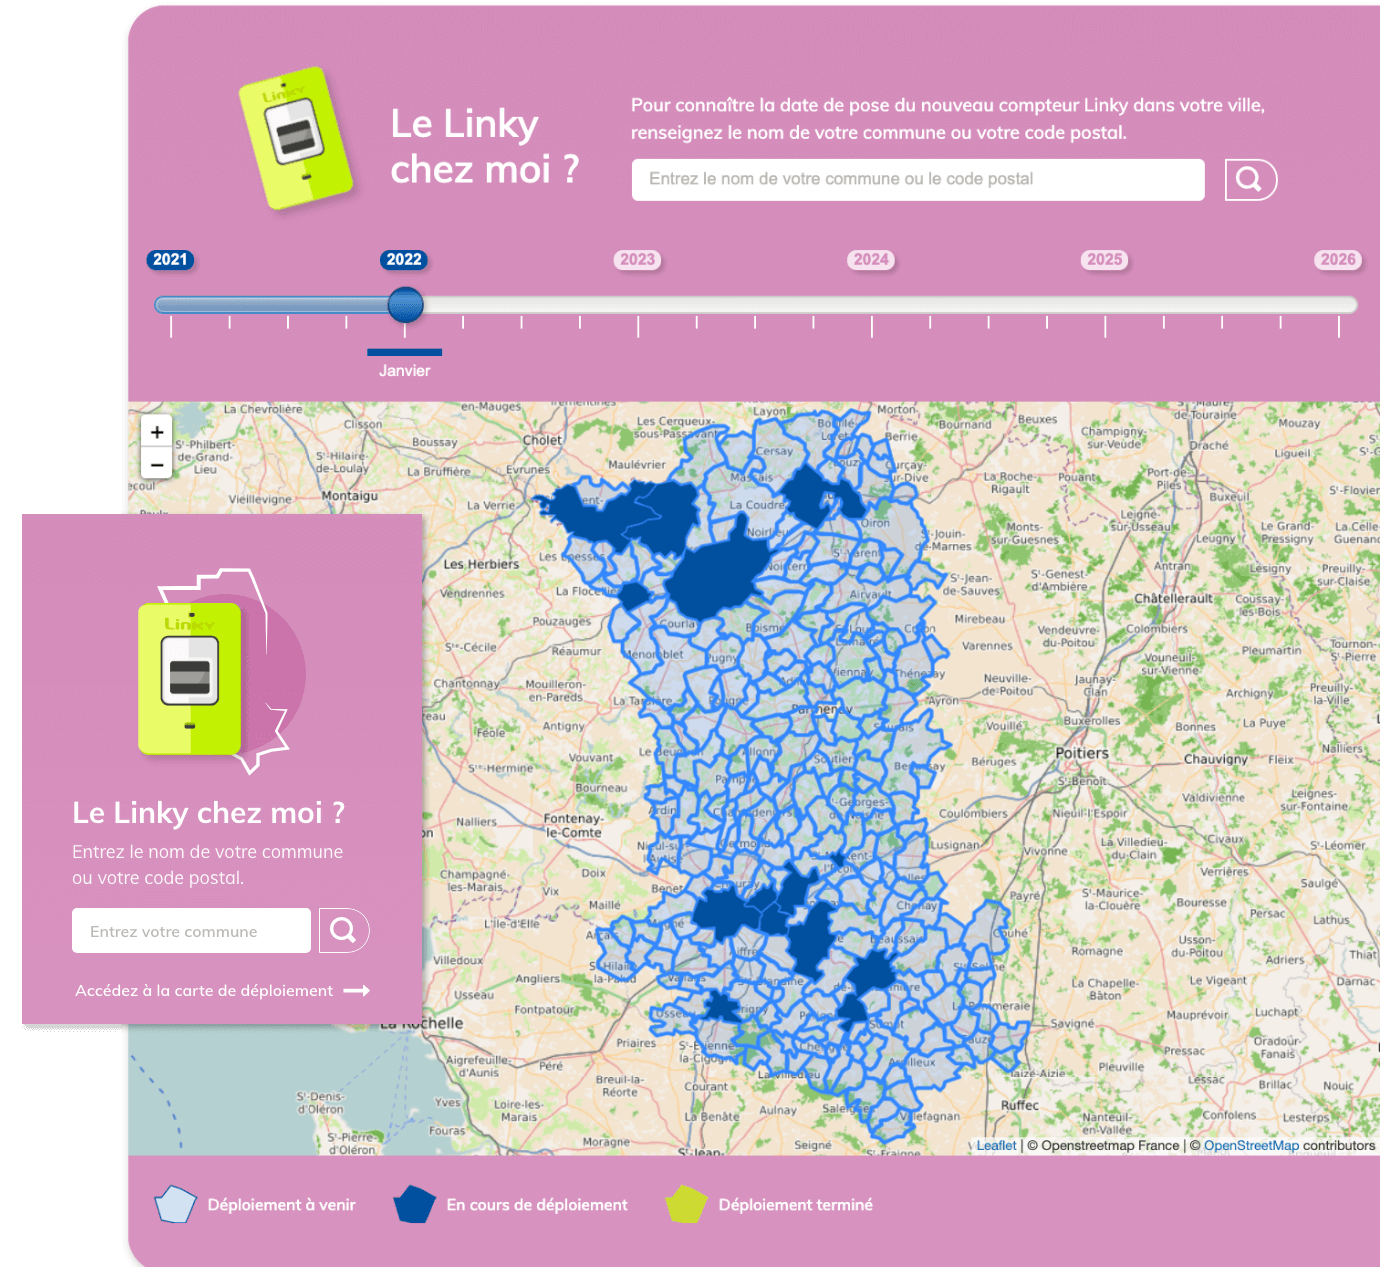Zoom out the map with minus button
The height and width of the screenshot is (1267, 1380).
(157, 464)
